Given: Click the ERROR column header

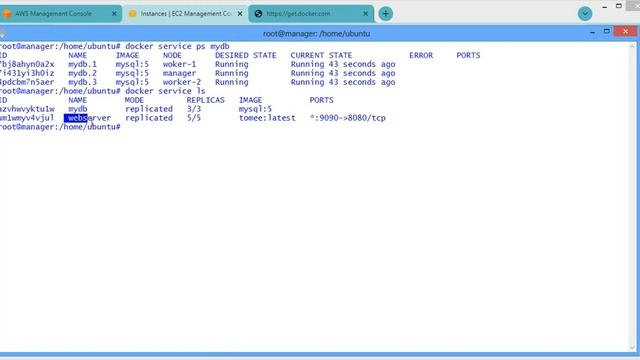Looking at the screenshot, I should pos(421,55).
